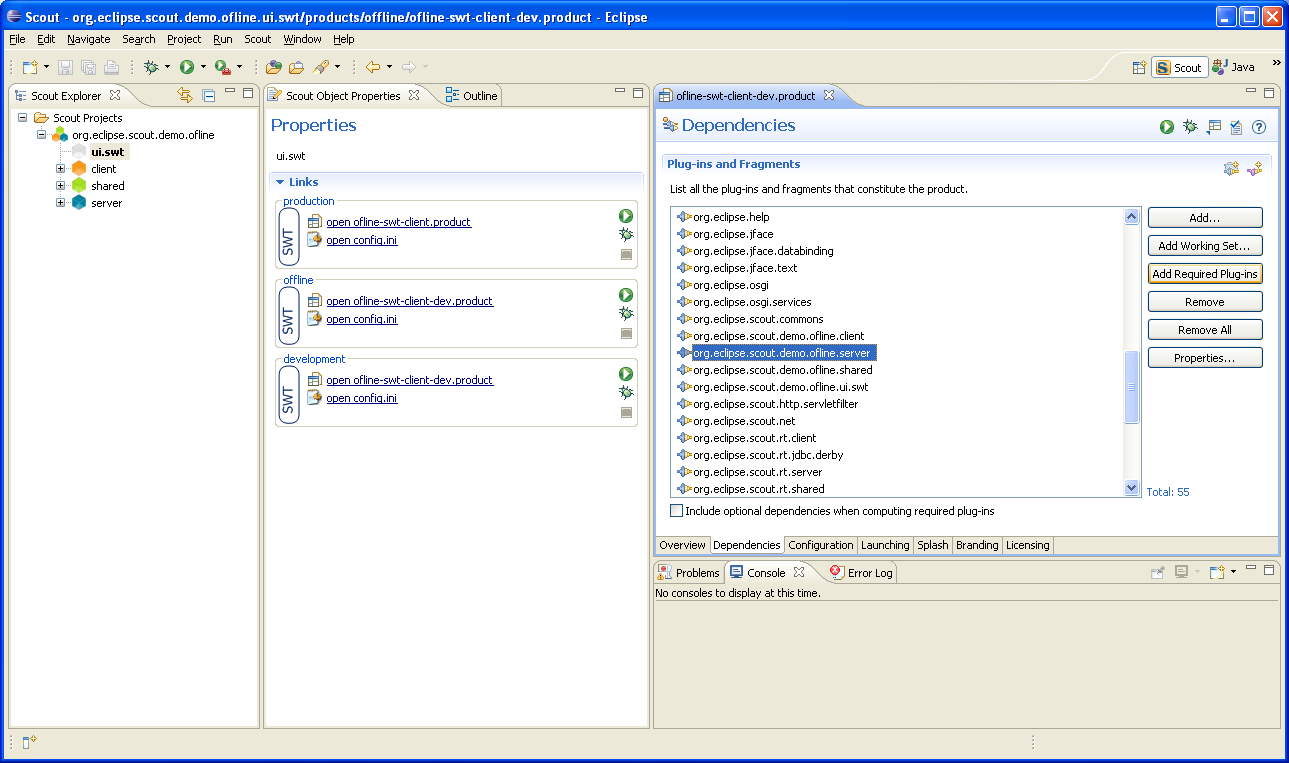Expand the server tree node
The image size is (1289, 763).
click(61, 203)
